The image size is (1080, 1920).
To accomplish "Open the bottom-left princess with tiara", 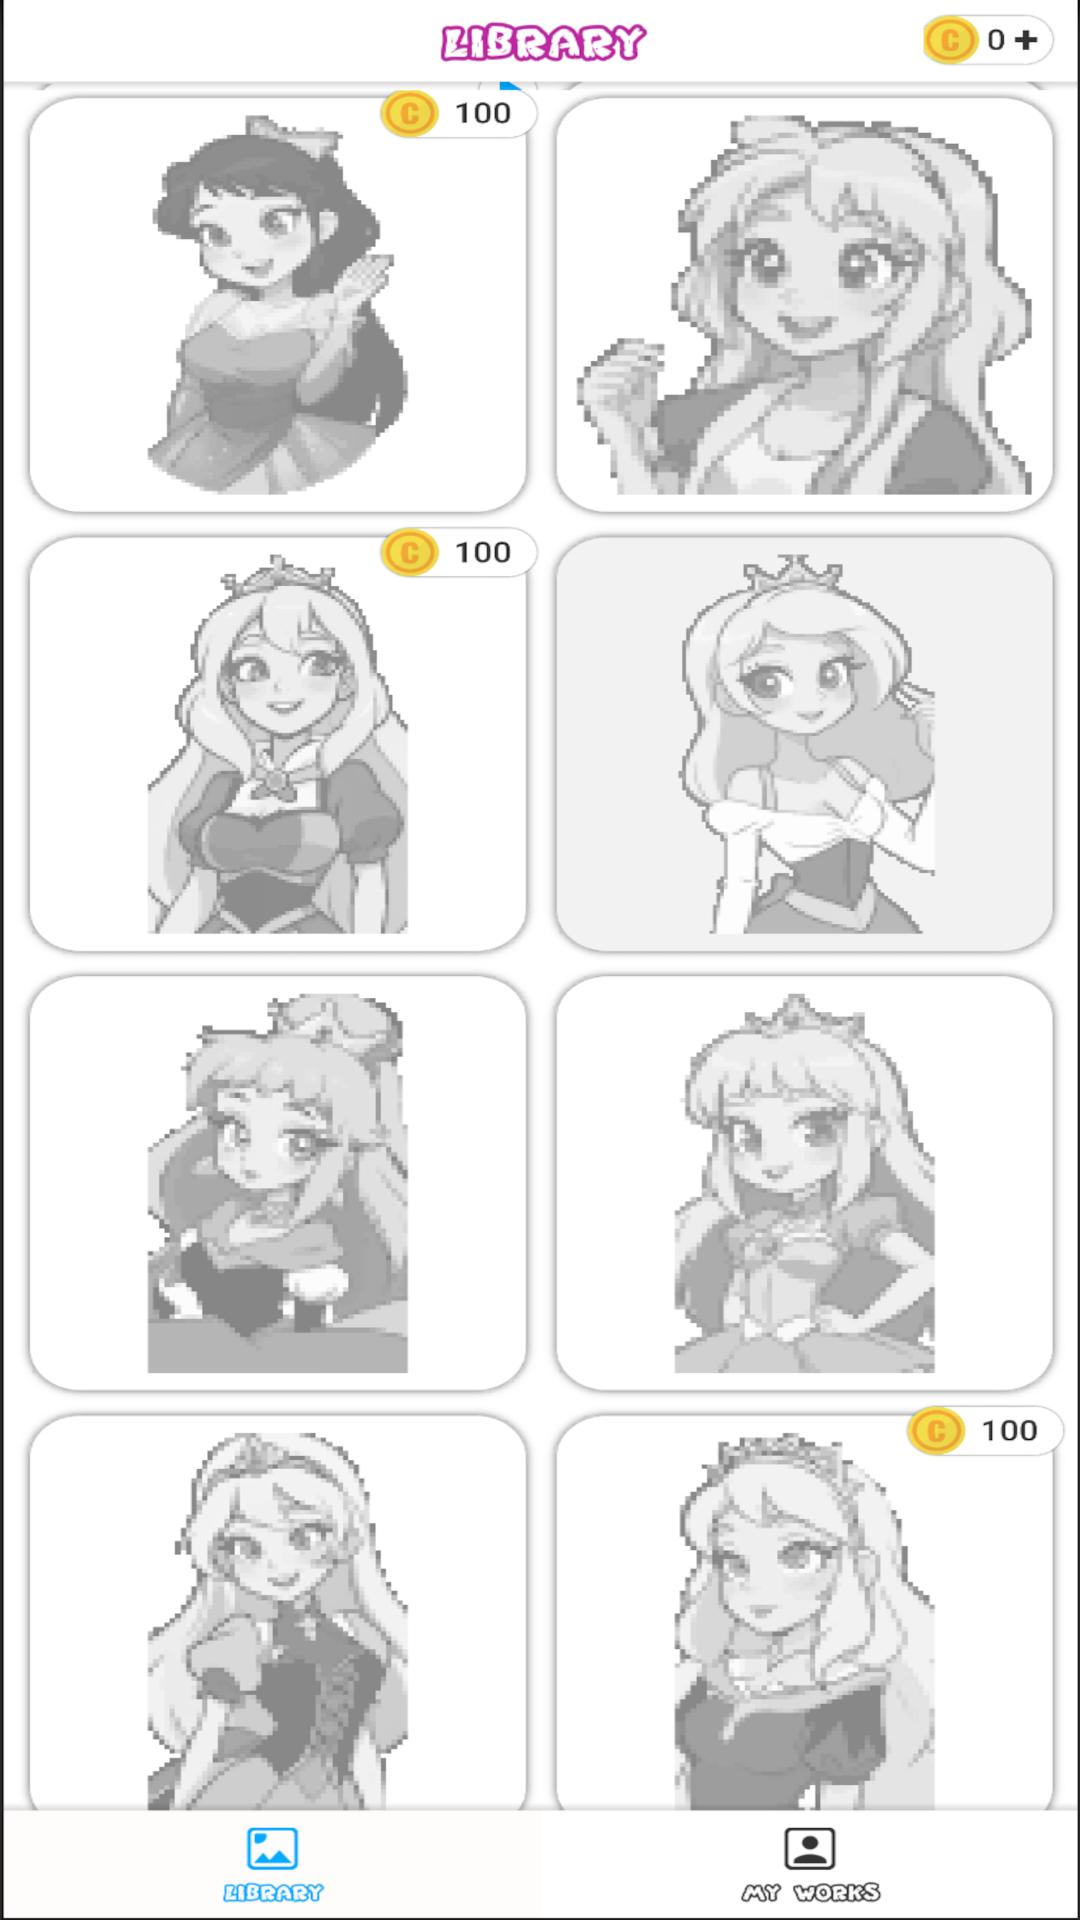I will tap(278, 1612).
